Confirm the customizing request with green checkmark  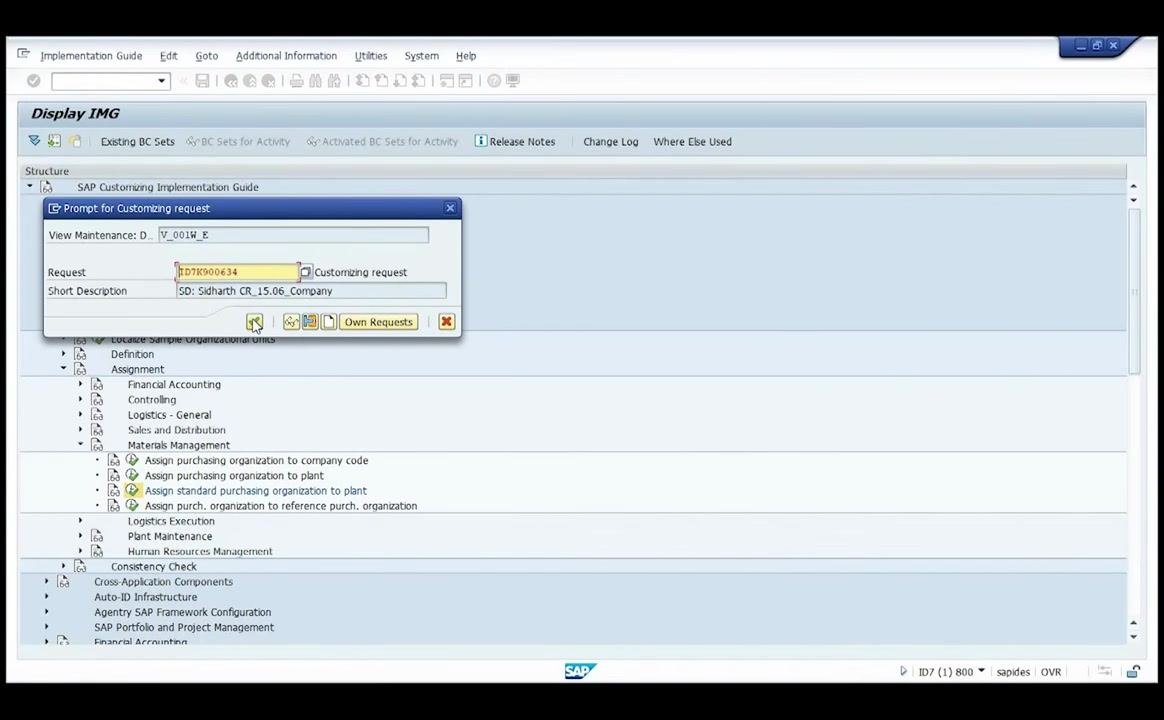(254, 322)
